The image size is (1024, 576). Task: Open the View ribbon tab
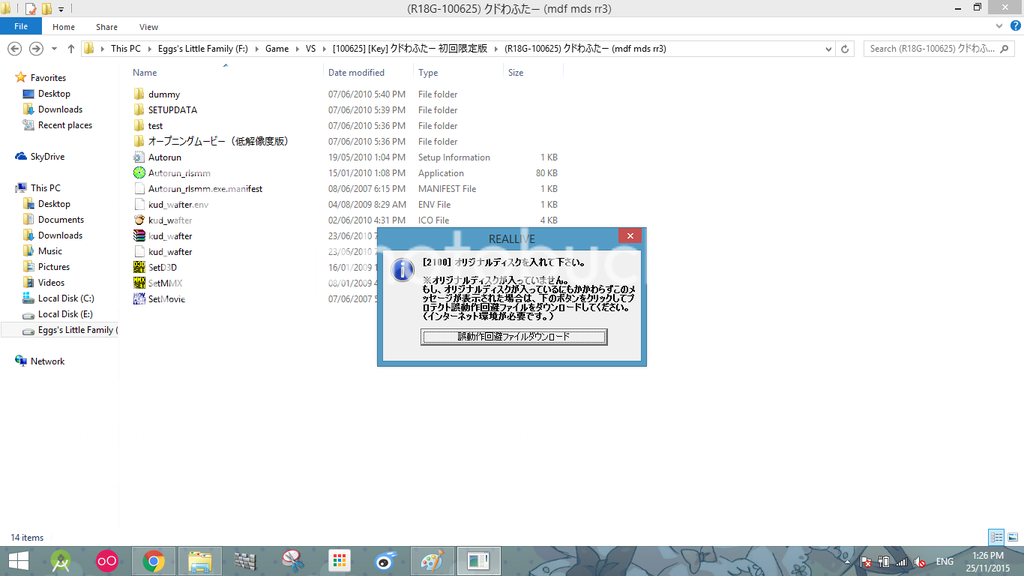[148, 27]
